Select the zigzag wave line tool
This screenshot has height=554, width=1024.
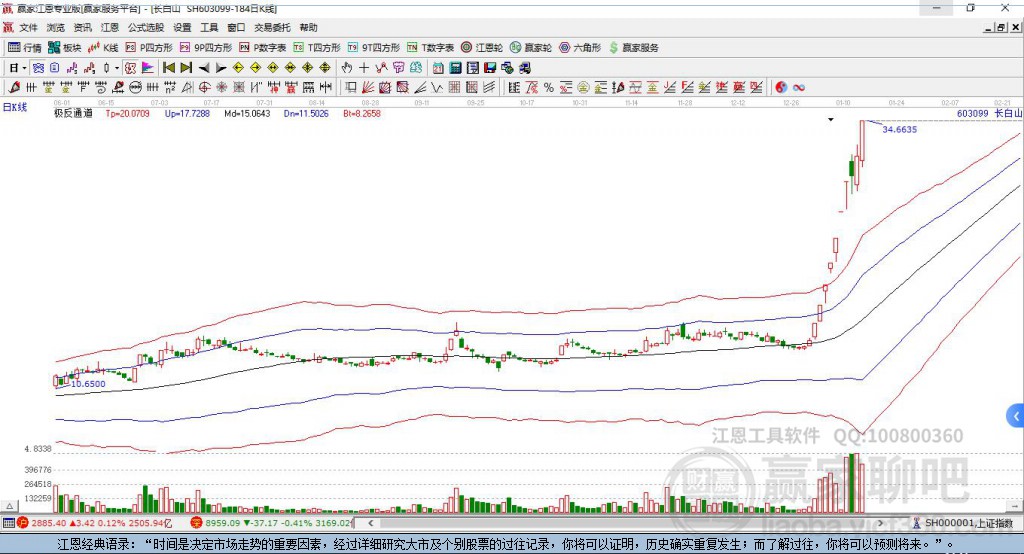coord(436,87)
